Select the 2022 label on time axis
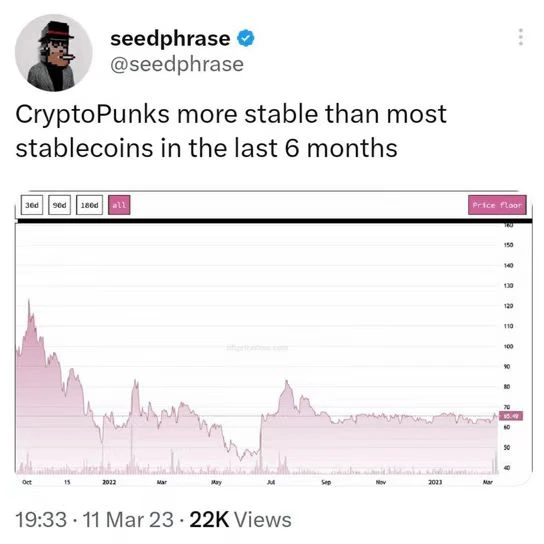 109,482
